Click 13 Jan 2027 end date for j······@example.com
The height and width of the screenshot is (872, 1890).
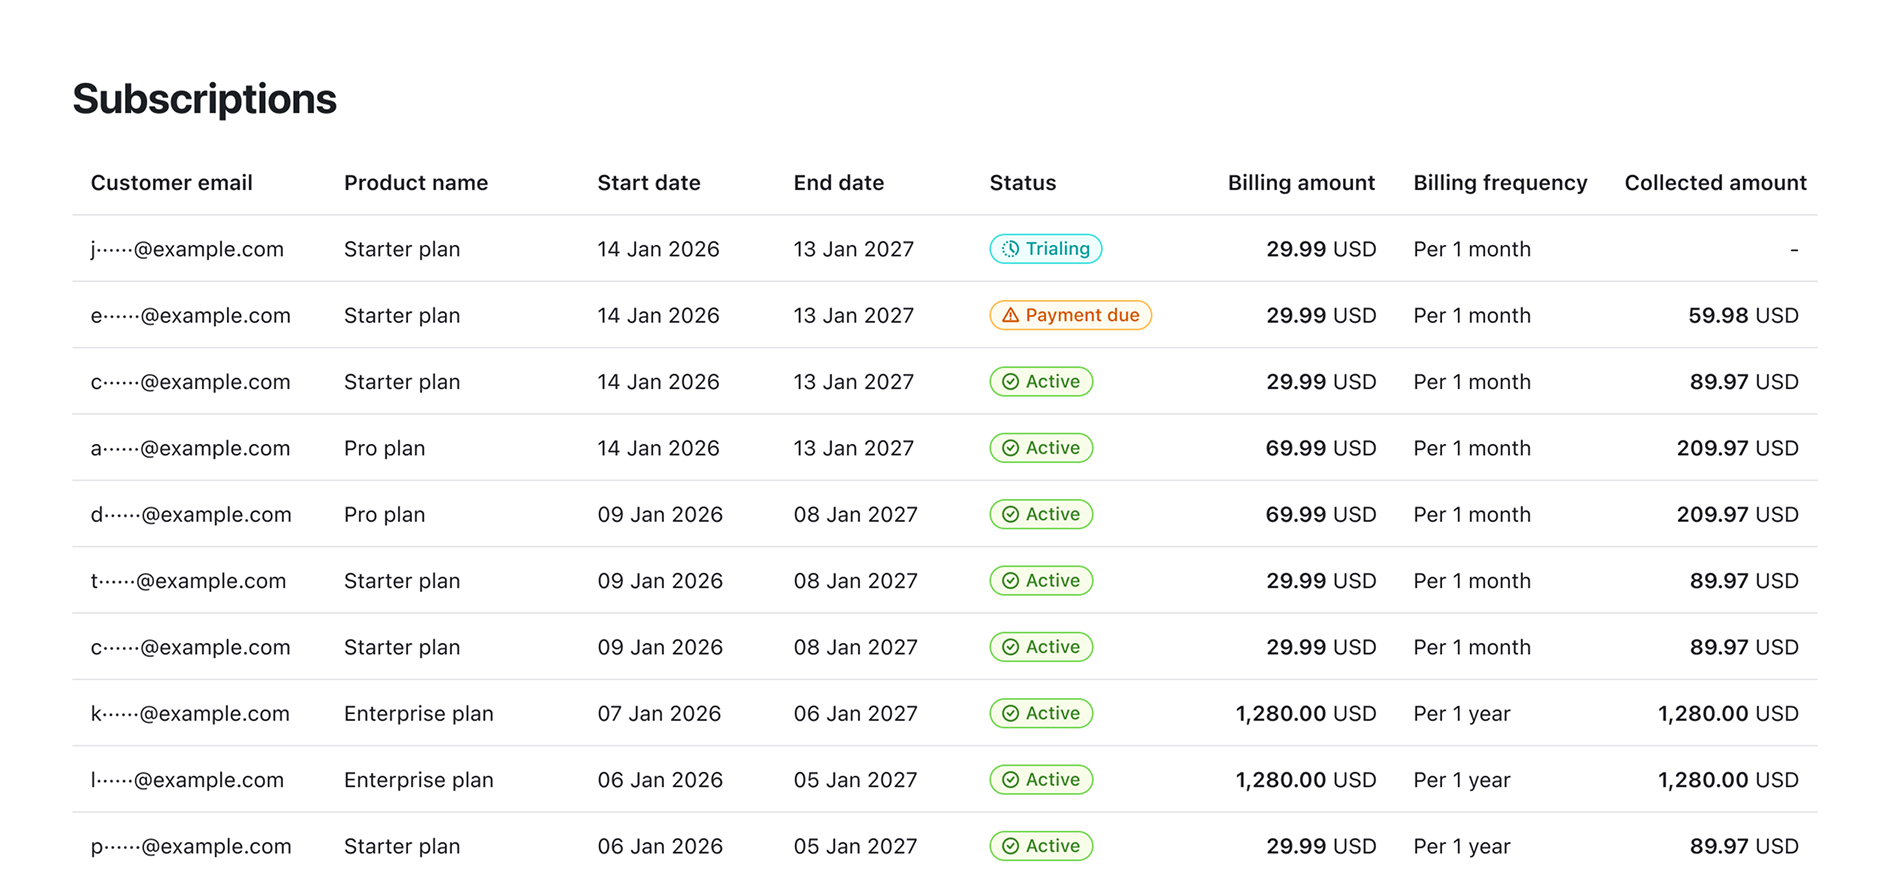pyautogui.click(x=853, y=249)
